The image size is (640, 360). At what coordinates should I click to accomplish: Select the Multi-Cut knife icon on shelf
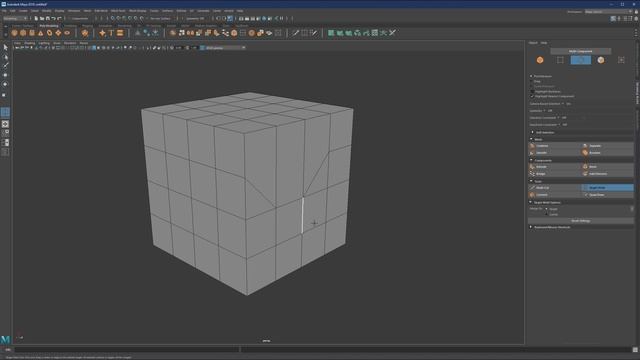click(296, 33)
